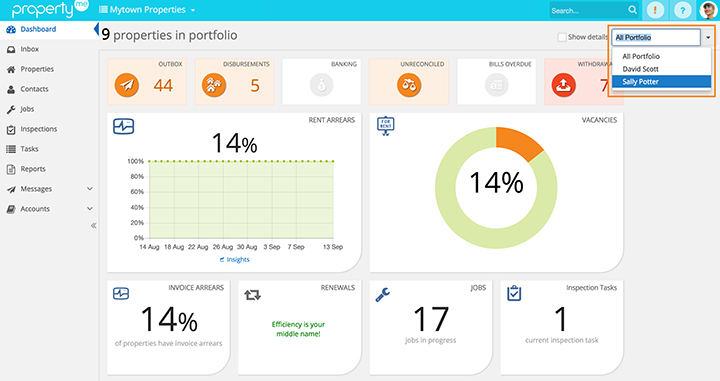This screenshot has height=381, width=720.
Task: Click the search magnifier icon
Action: (632, 10)
